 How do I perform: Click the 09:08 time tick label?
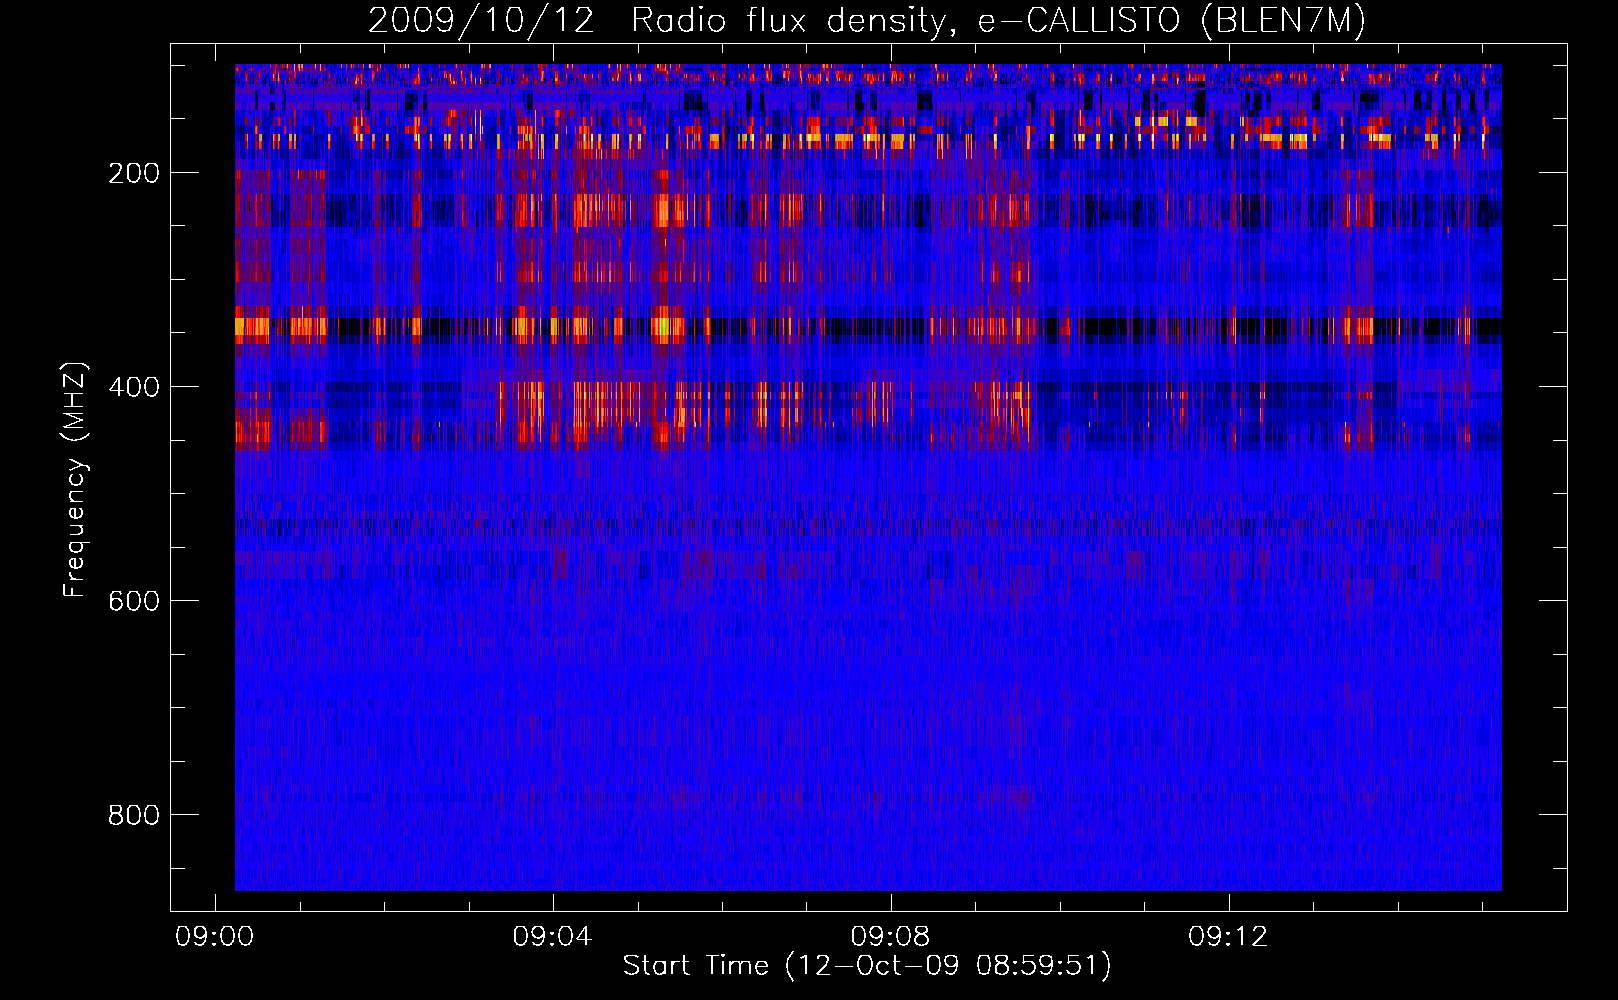(x=891, y=936)
